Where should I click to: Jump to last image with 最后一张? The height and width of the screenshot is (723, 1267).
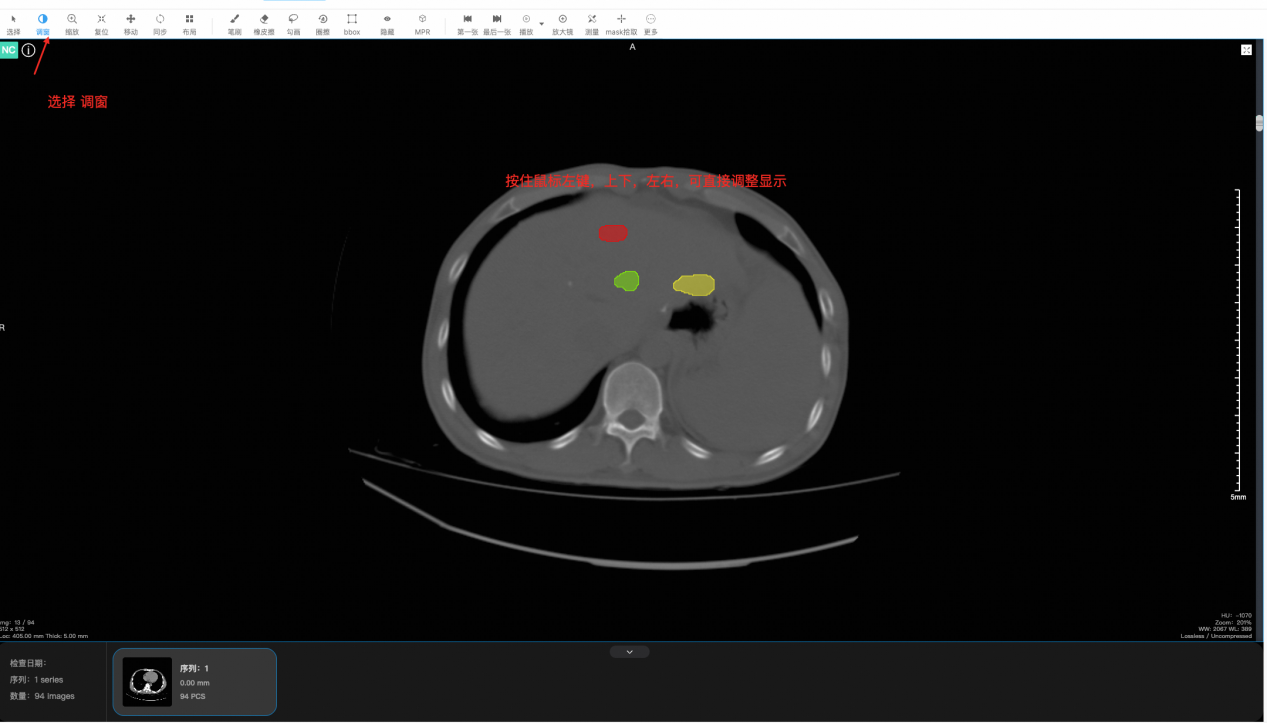tap(497, 24)
